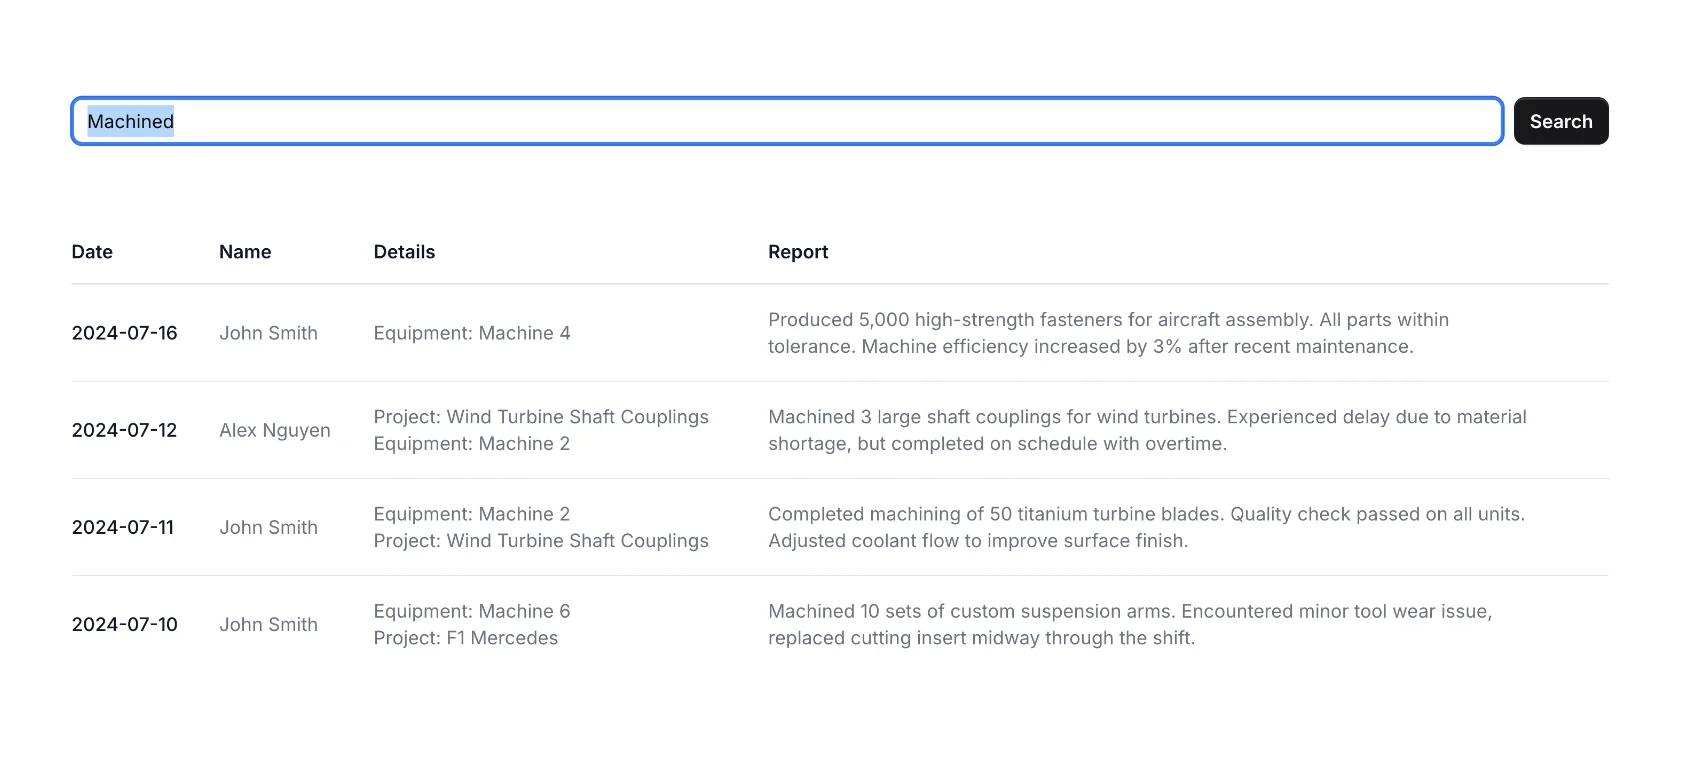This screenshot has width=1688, height=768.
Task: Click the Name column header
Action: (245, 252)
